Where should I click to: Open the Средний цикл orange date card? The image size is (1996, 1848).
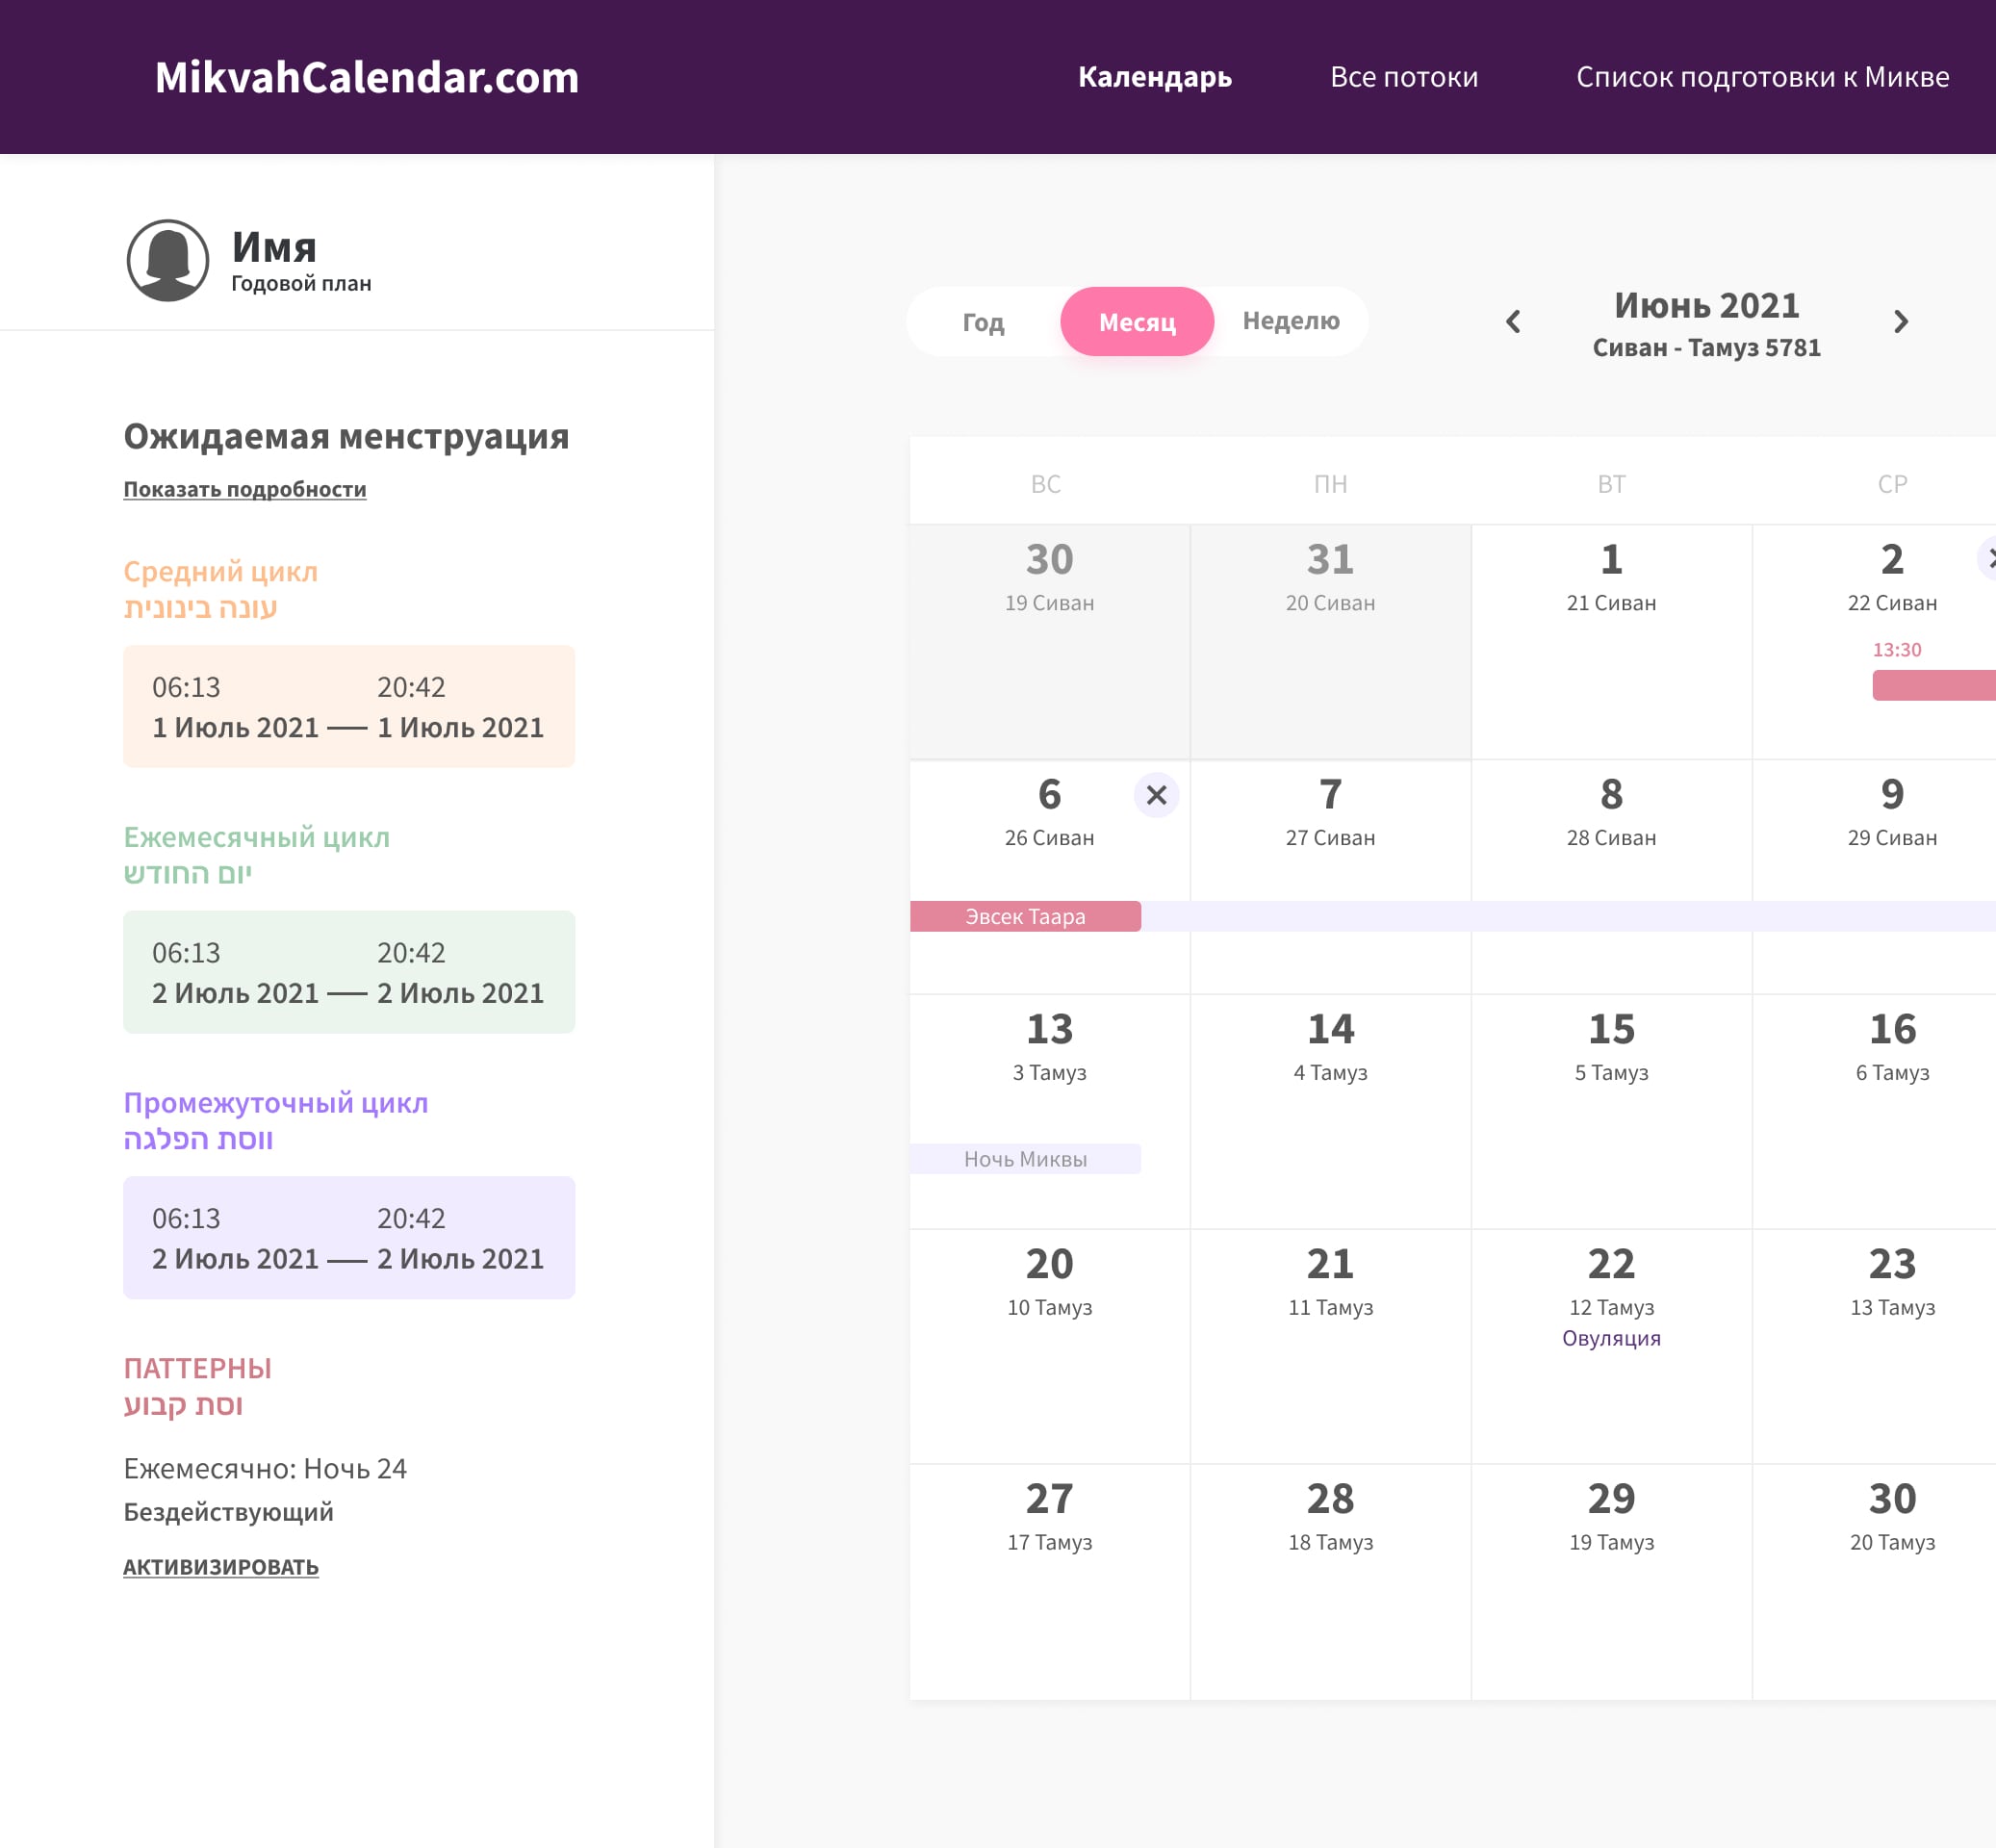tap(349, 706)
